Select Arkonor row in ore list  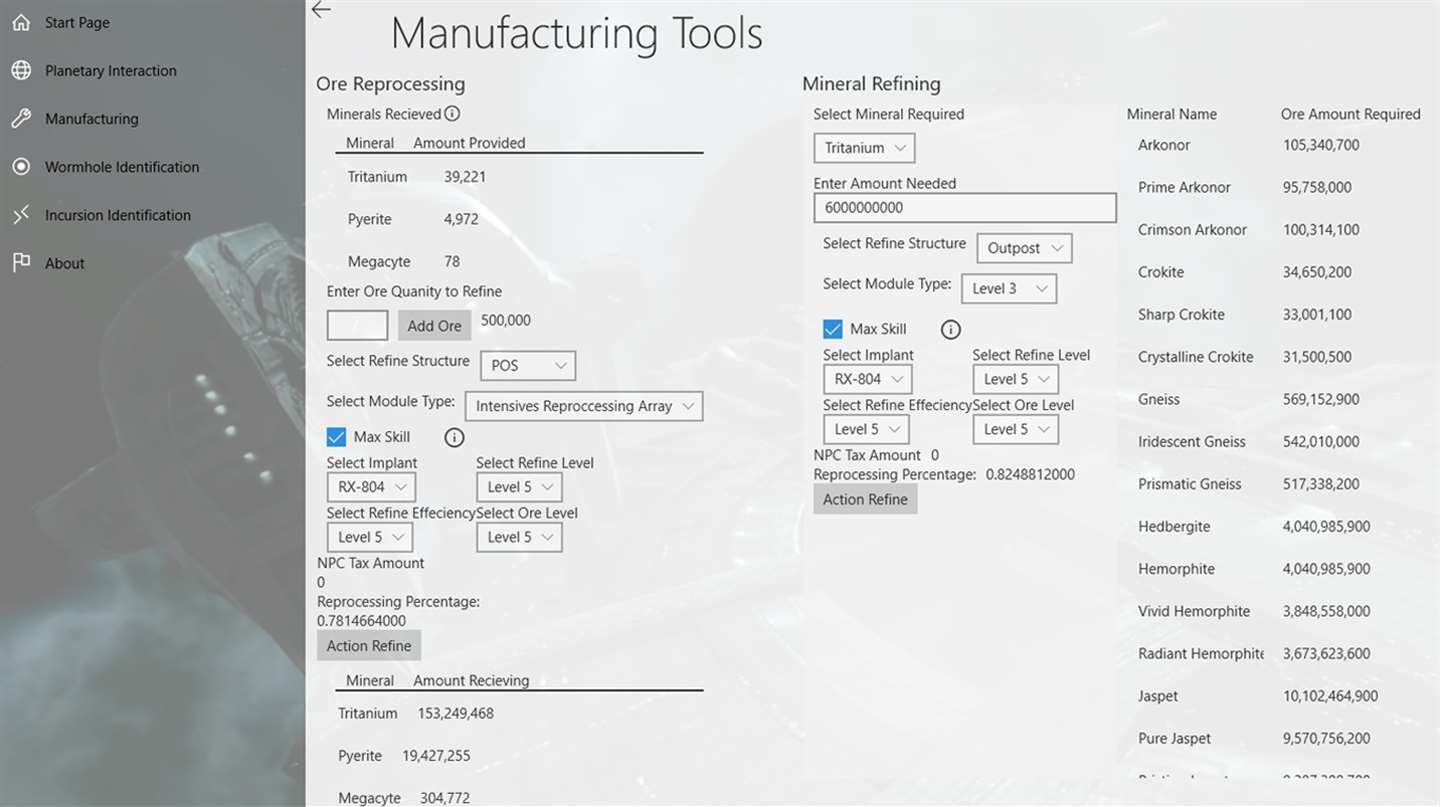pos(1280,145)
